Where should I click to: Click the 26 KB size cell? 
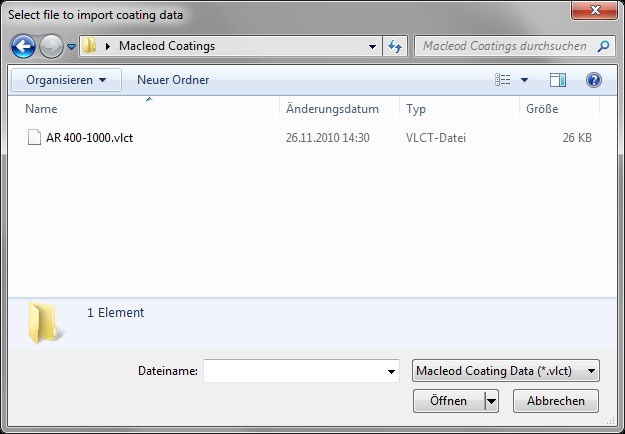coord(577,138)
